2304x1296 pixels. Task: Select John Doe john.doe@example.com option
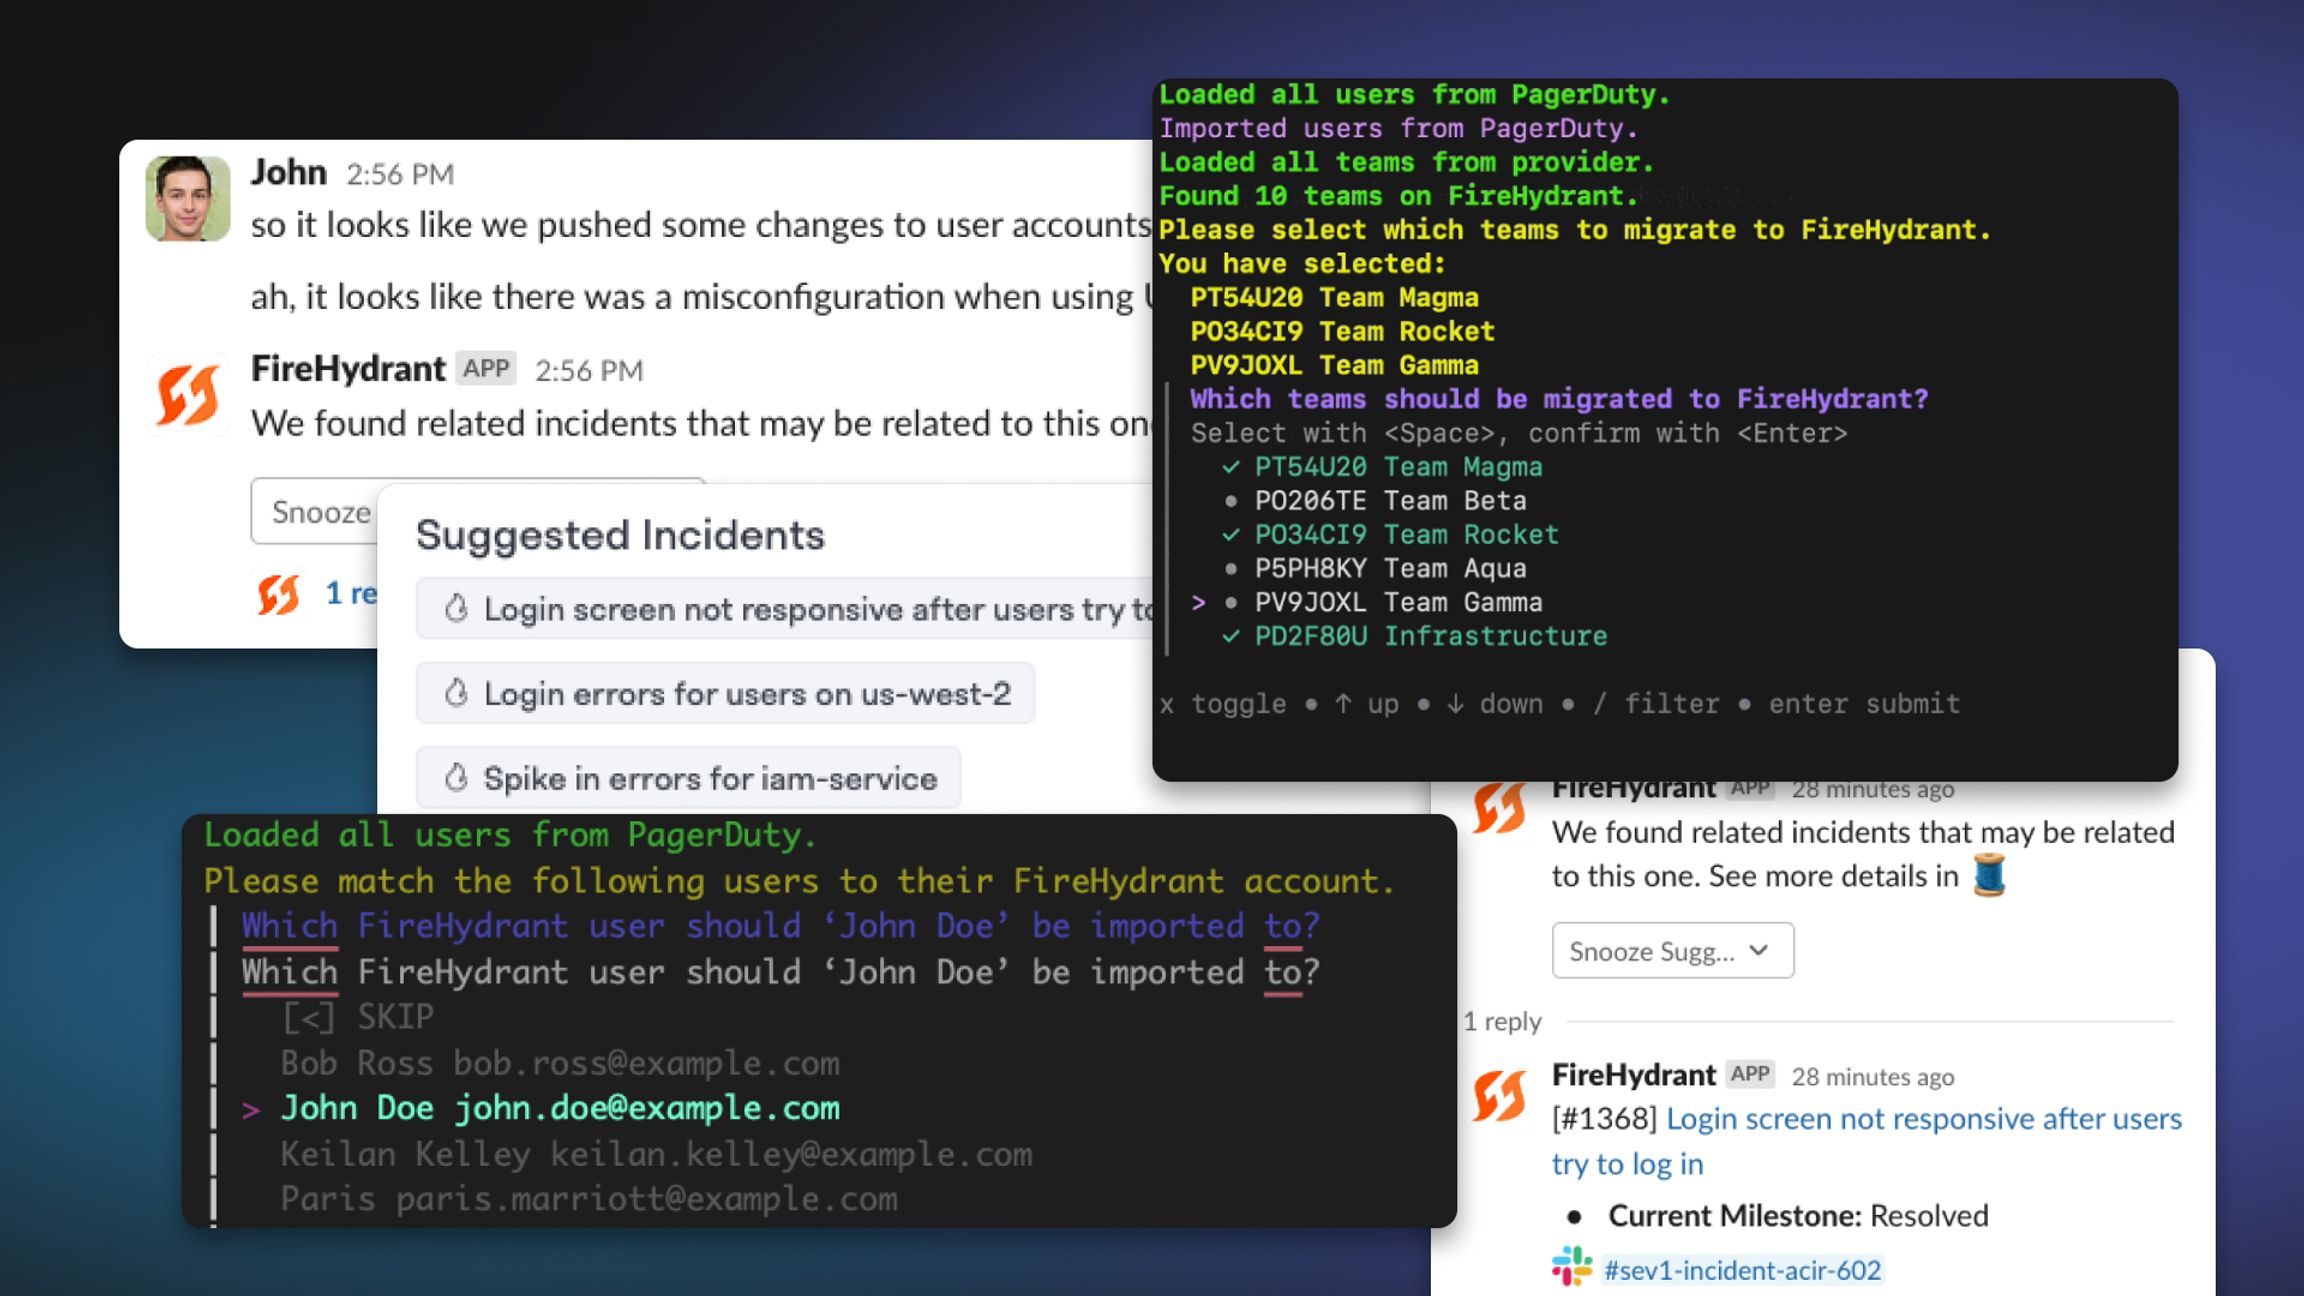(x=560, y=1108)
